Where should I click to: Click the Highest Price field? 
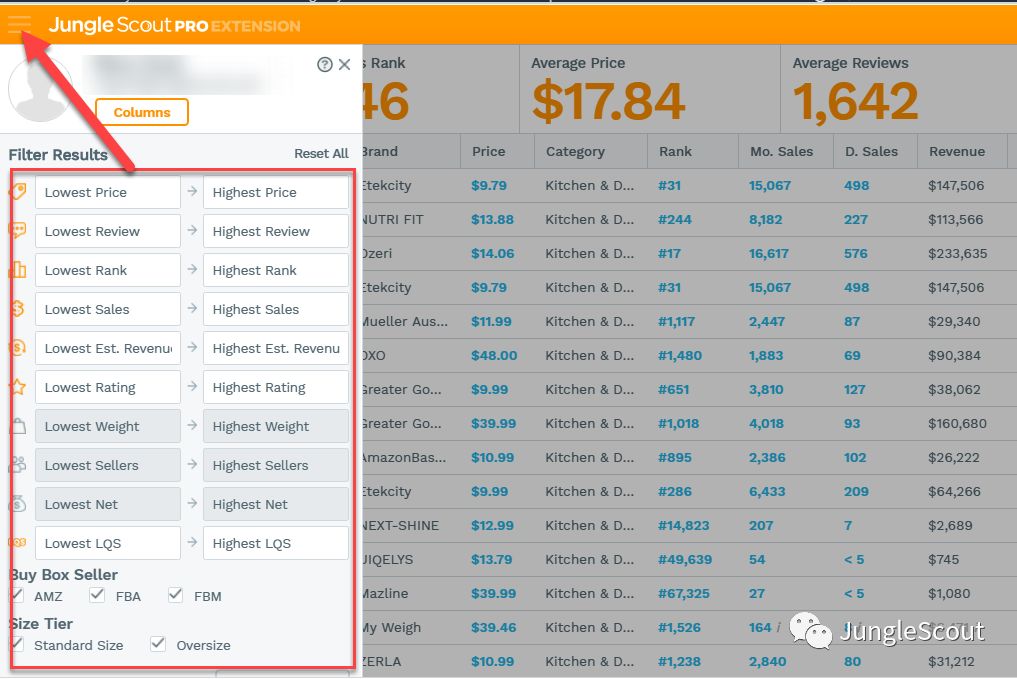coord(276,193)
